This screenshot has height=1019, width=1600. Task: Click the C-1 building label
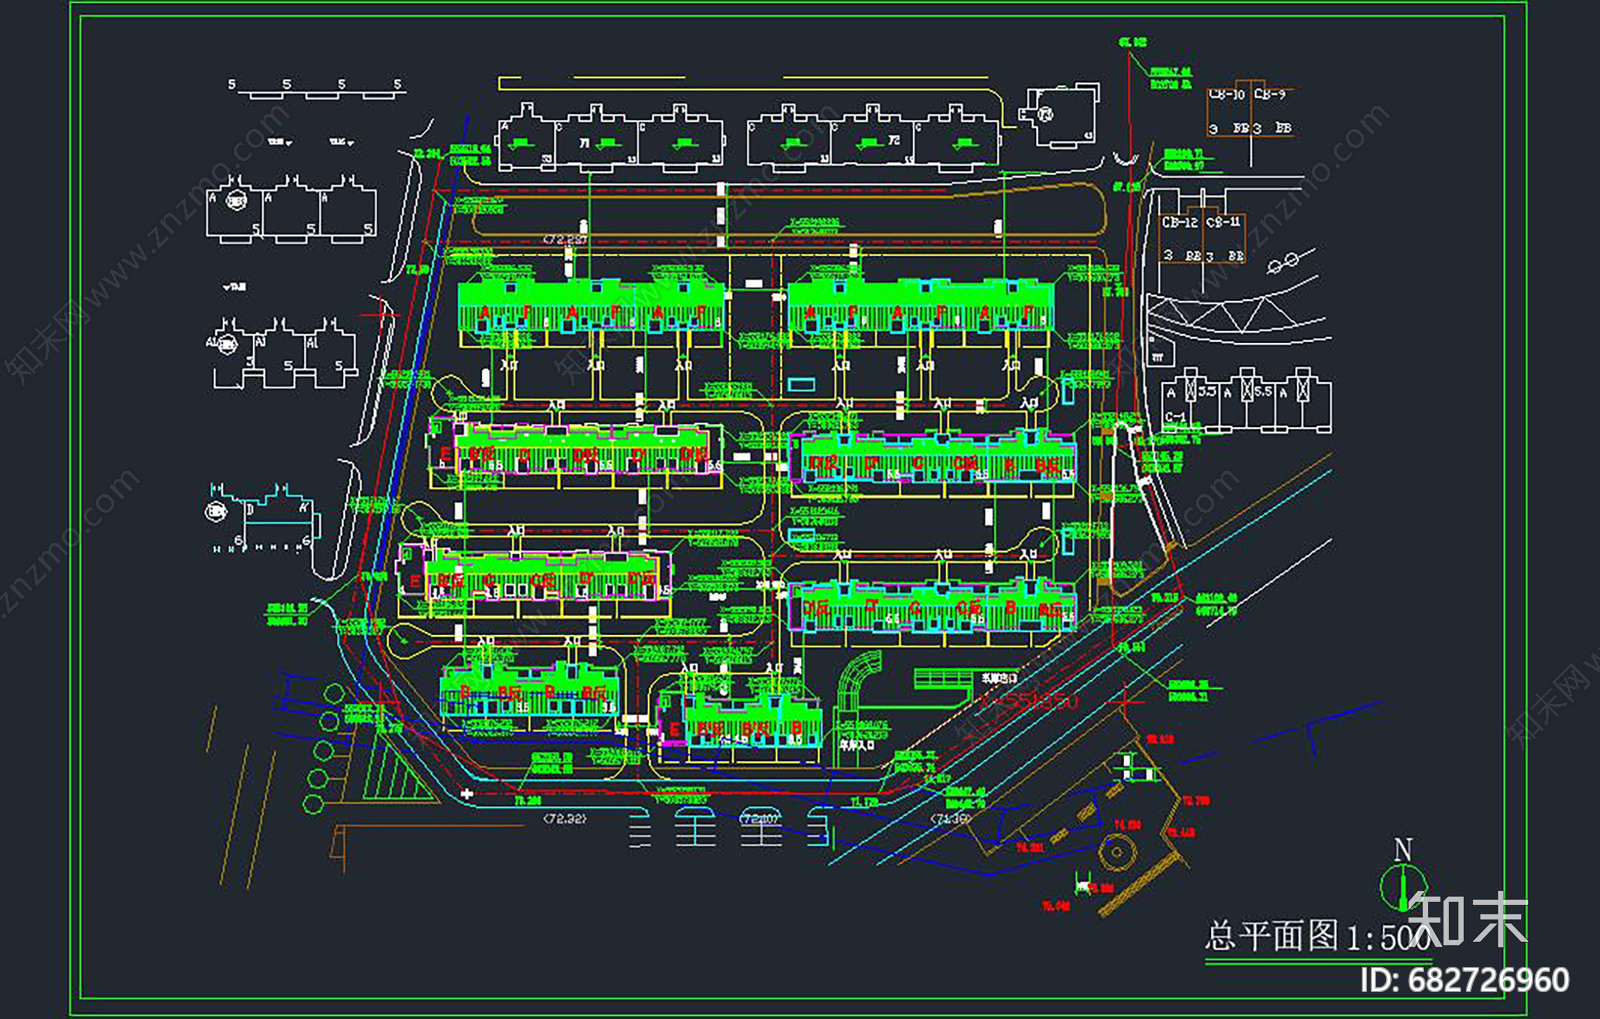[x=1175, y=418]
